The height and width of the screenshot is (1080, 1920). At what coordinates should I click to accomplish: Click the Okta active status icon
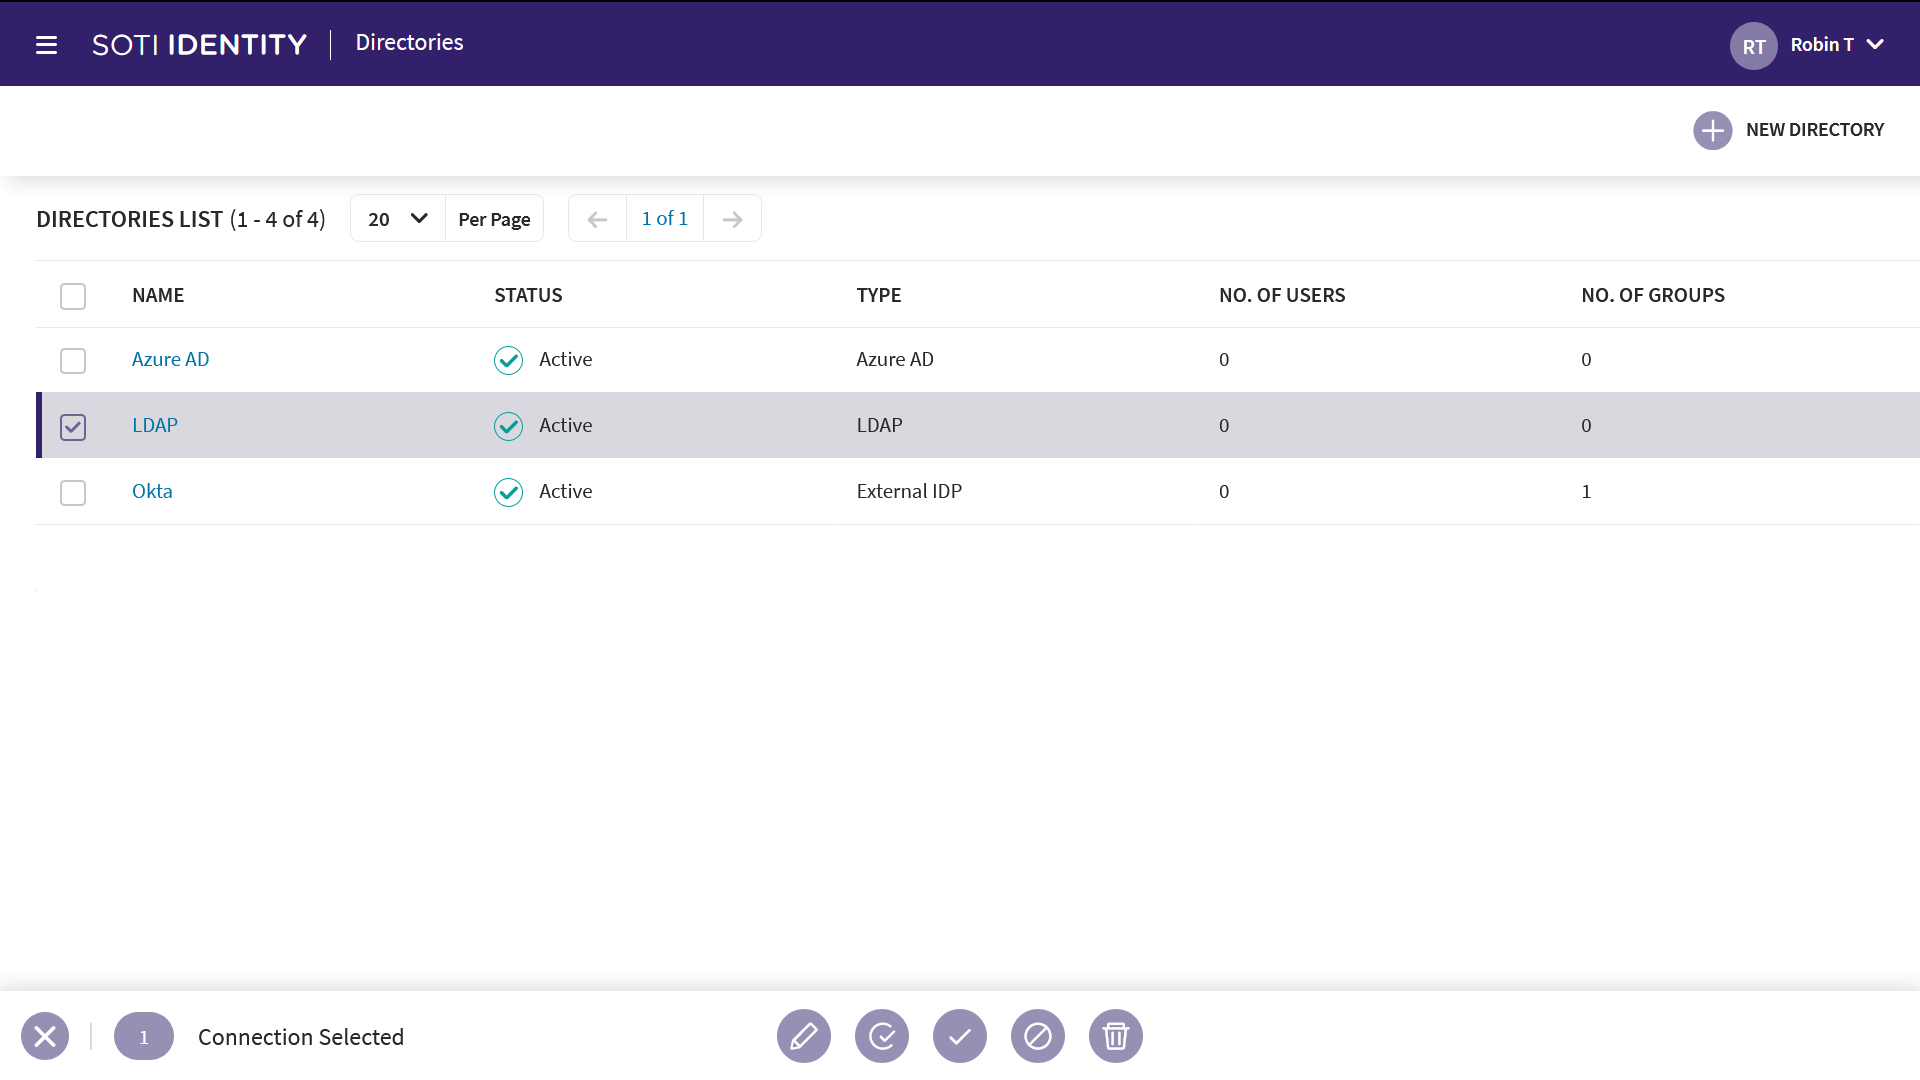(x=508, y=492)
